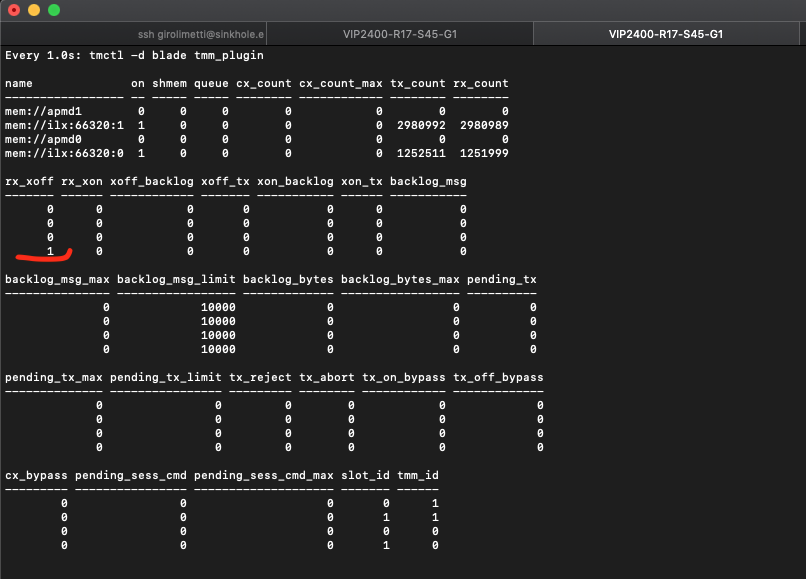Click the 'backlog_bytes' column header
Image resolution: width=806 pixels, height=579 pixels.
(x=288, y=280)
